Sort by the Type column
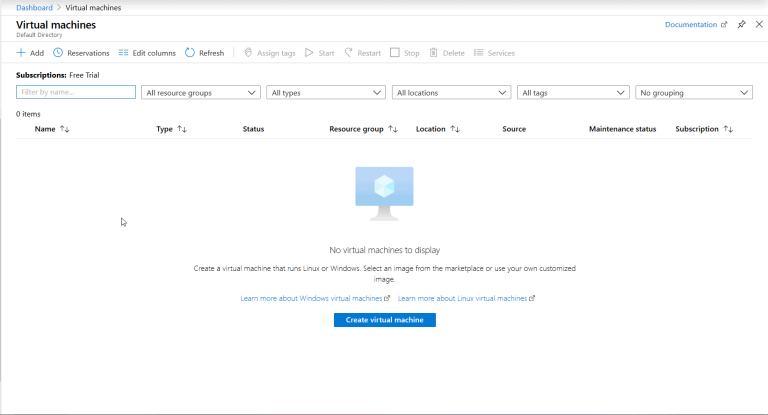 pyautogui.click(x=171, y=129)
